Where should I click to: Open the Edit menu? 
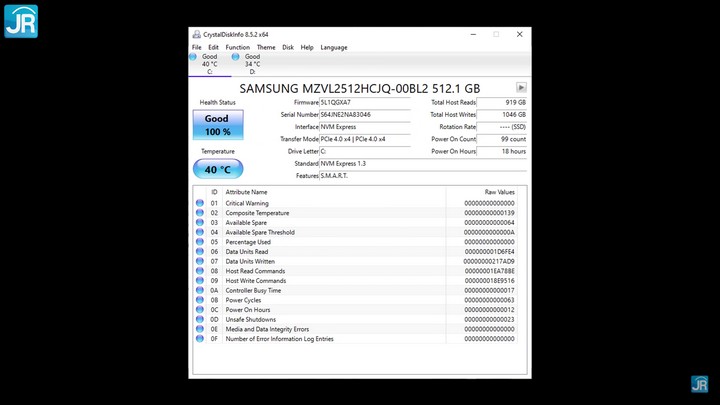pos(213,47)
